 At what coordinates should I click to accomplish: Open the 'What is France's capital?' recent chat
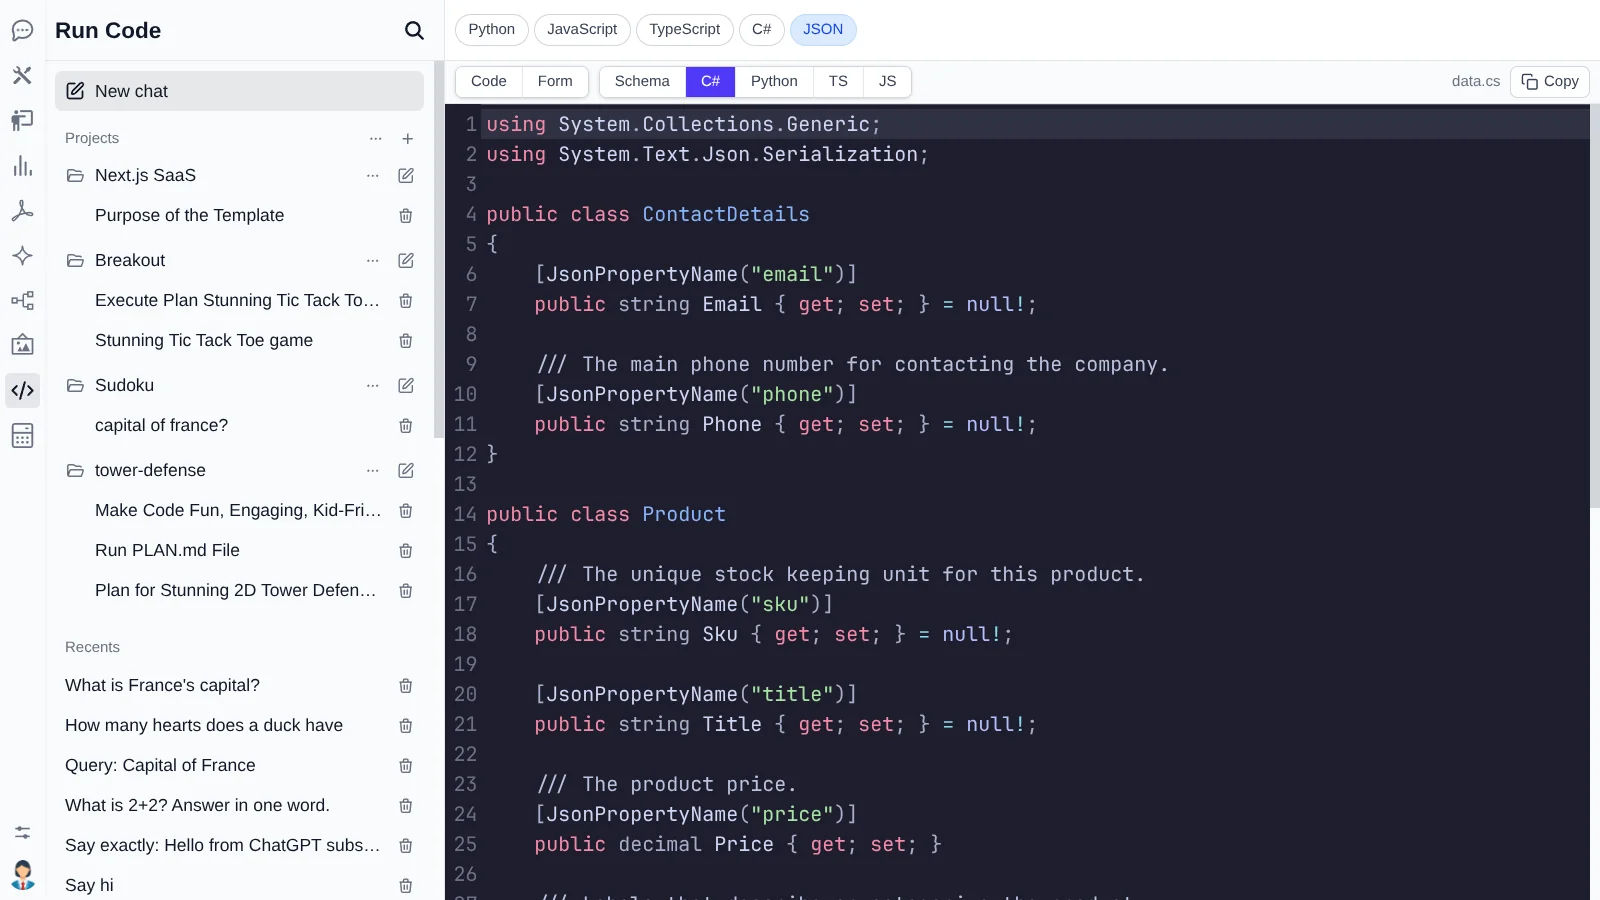[162, 686]
